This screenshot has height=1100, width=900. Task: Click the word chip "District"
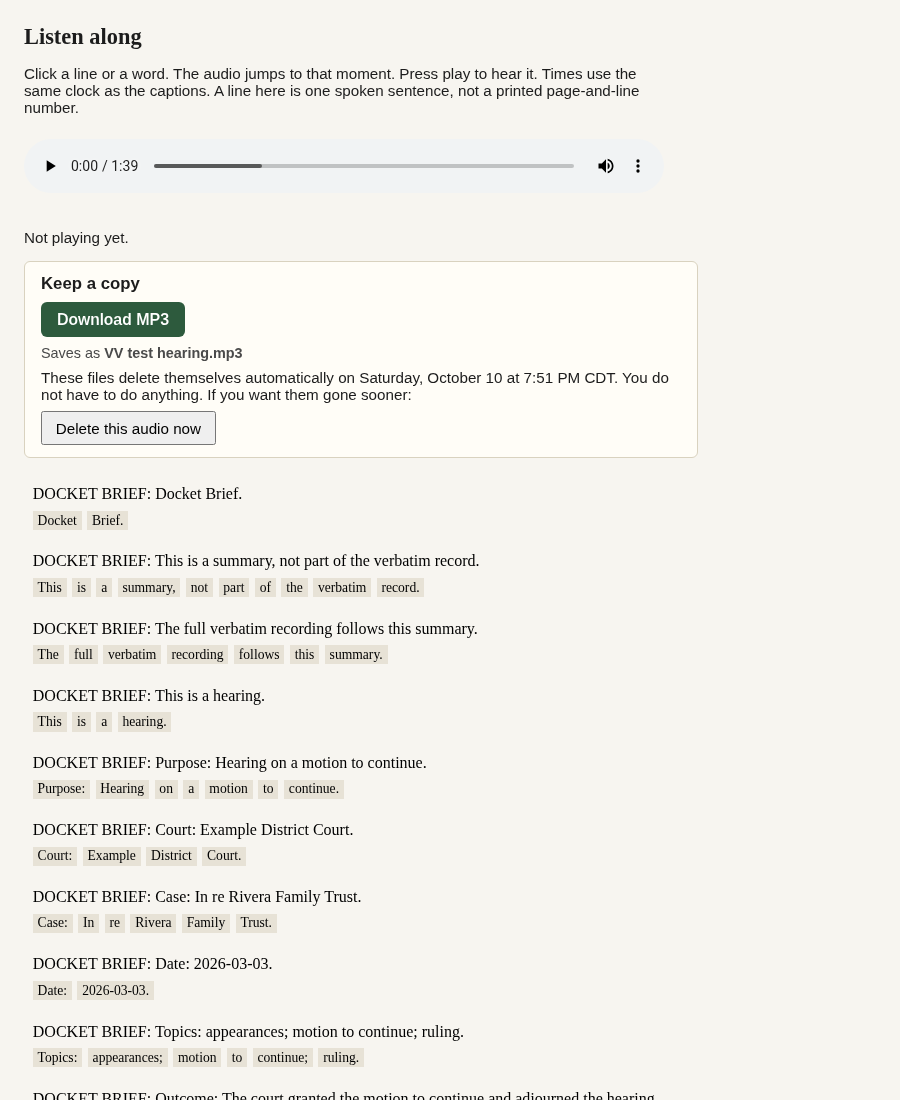coord(171,856)
